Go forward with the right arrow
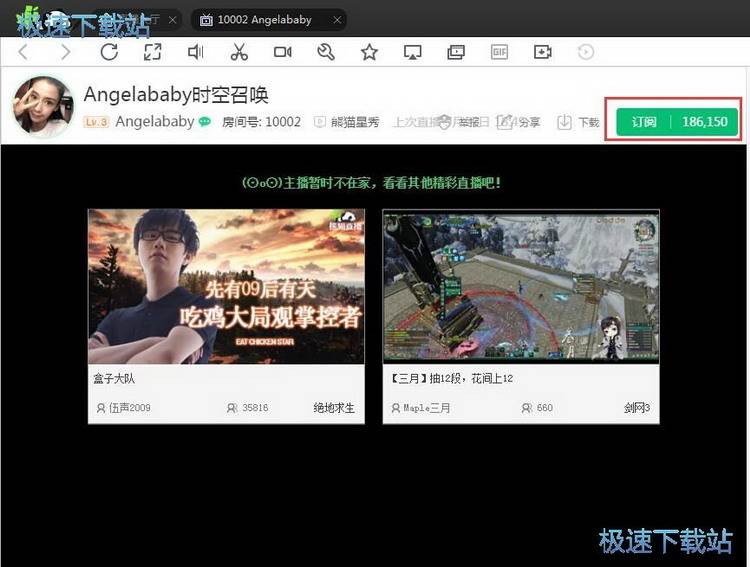The image size is (750, 567). point(66,52)
